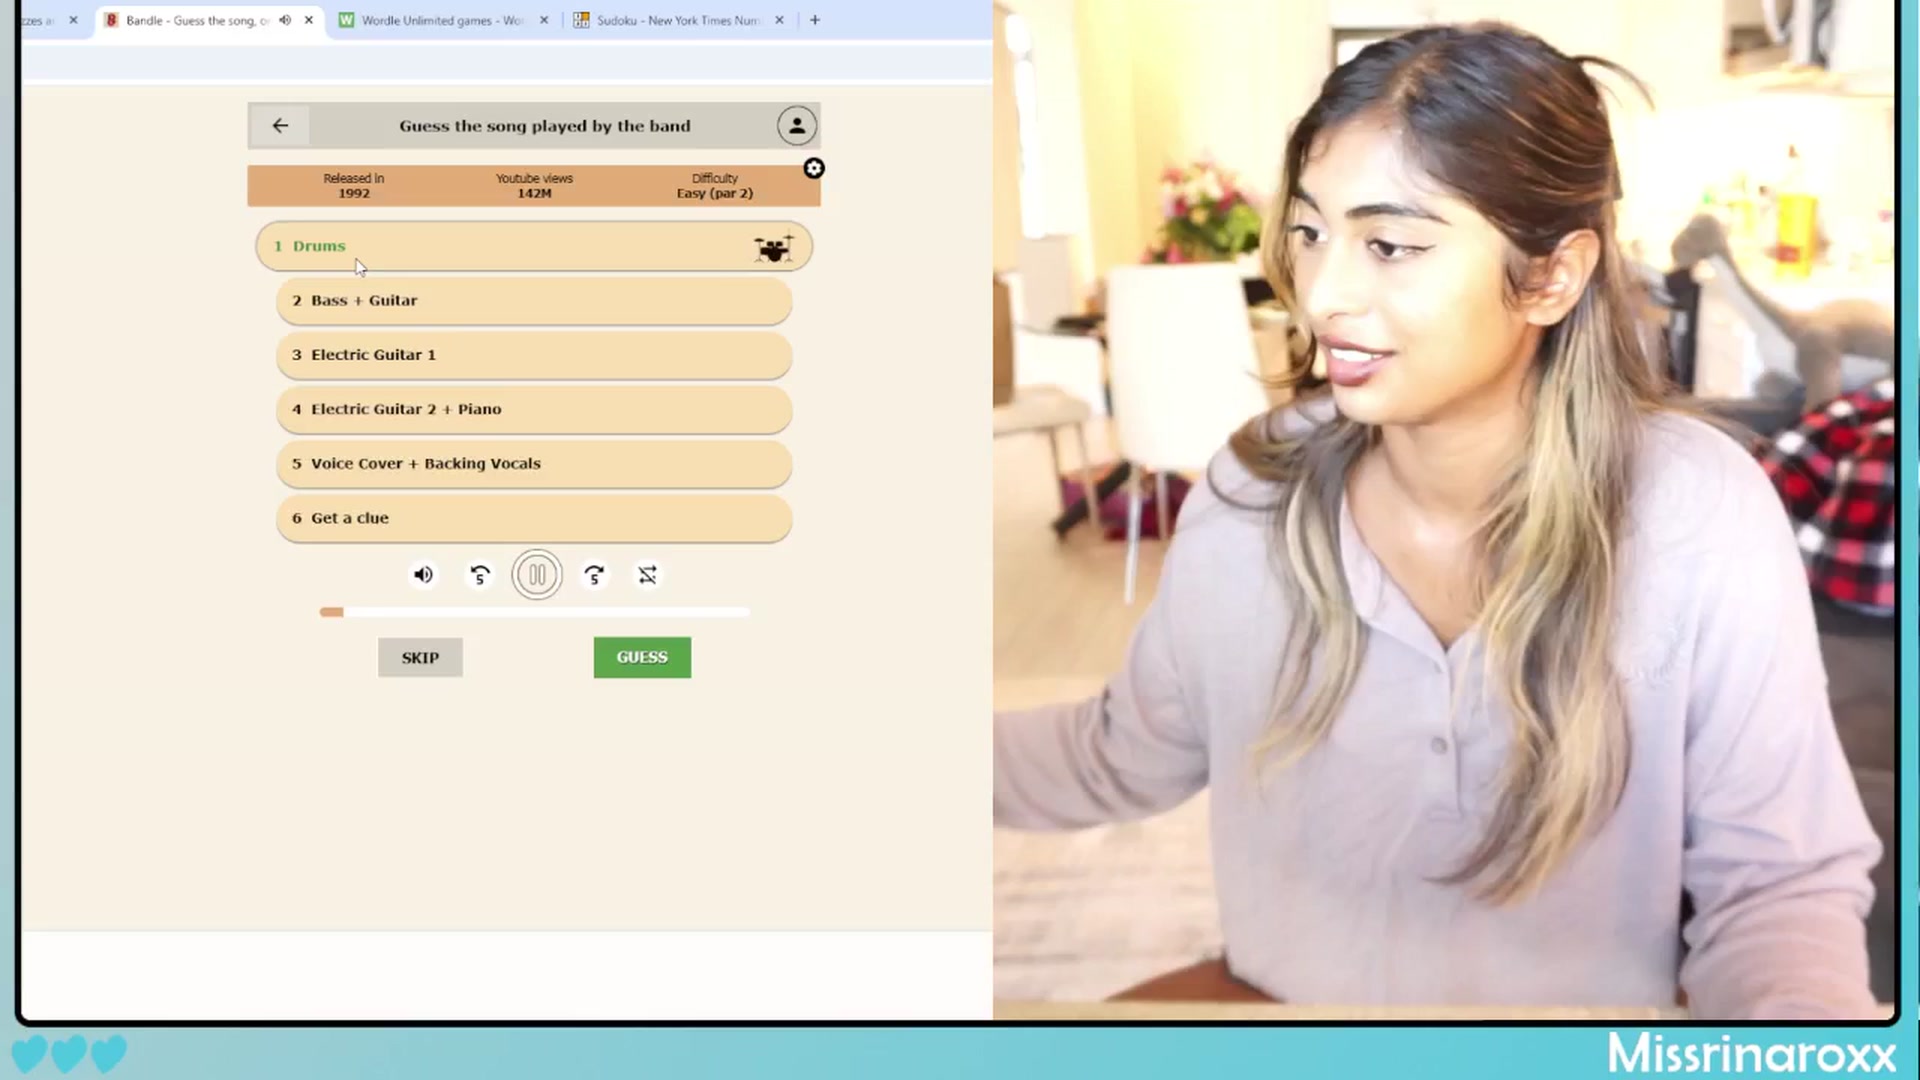1920x1080 pixels.
Task: Click the Youtube views 142M info
Action: pyautogui.click(x=534, y=186)
